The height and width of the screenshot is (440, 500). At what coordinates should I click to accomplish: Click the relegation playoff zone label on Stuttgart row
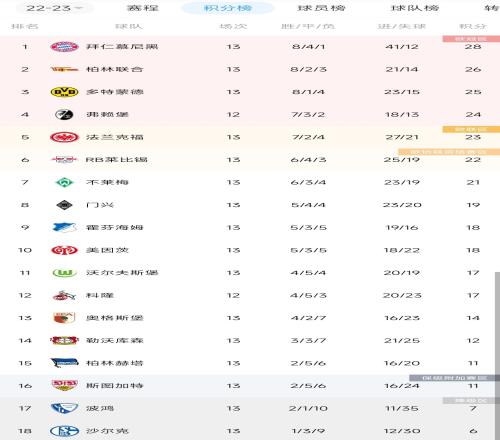455,378
